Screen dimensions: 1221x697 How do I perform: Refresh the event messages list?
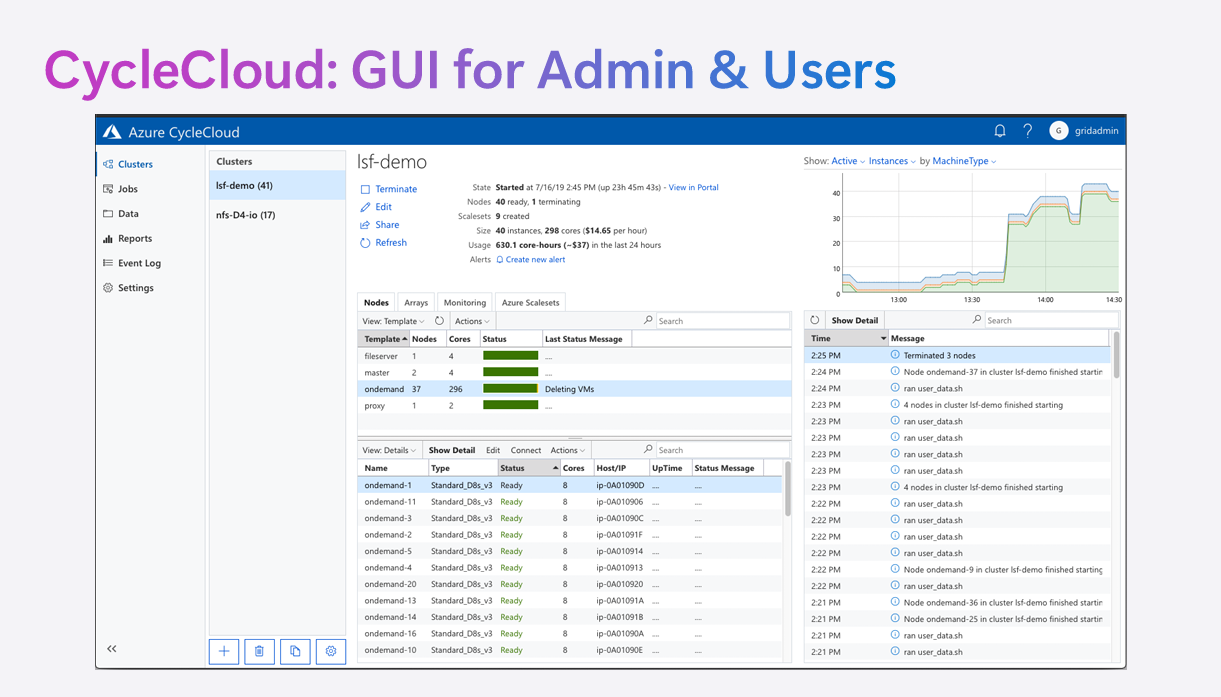point(815,320)
